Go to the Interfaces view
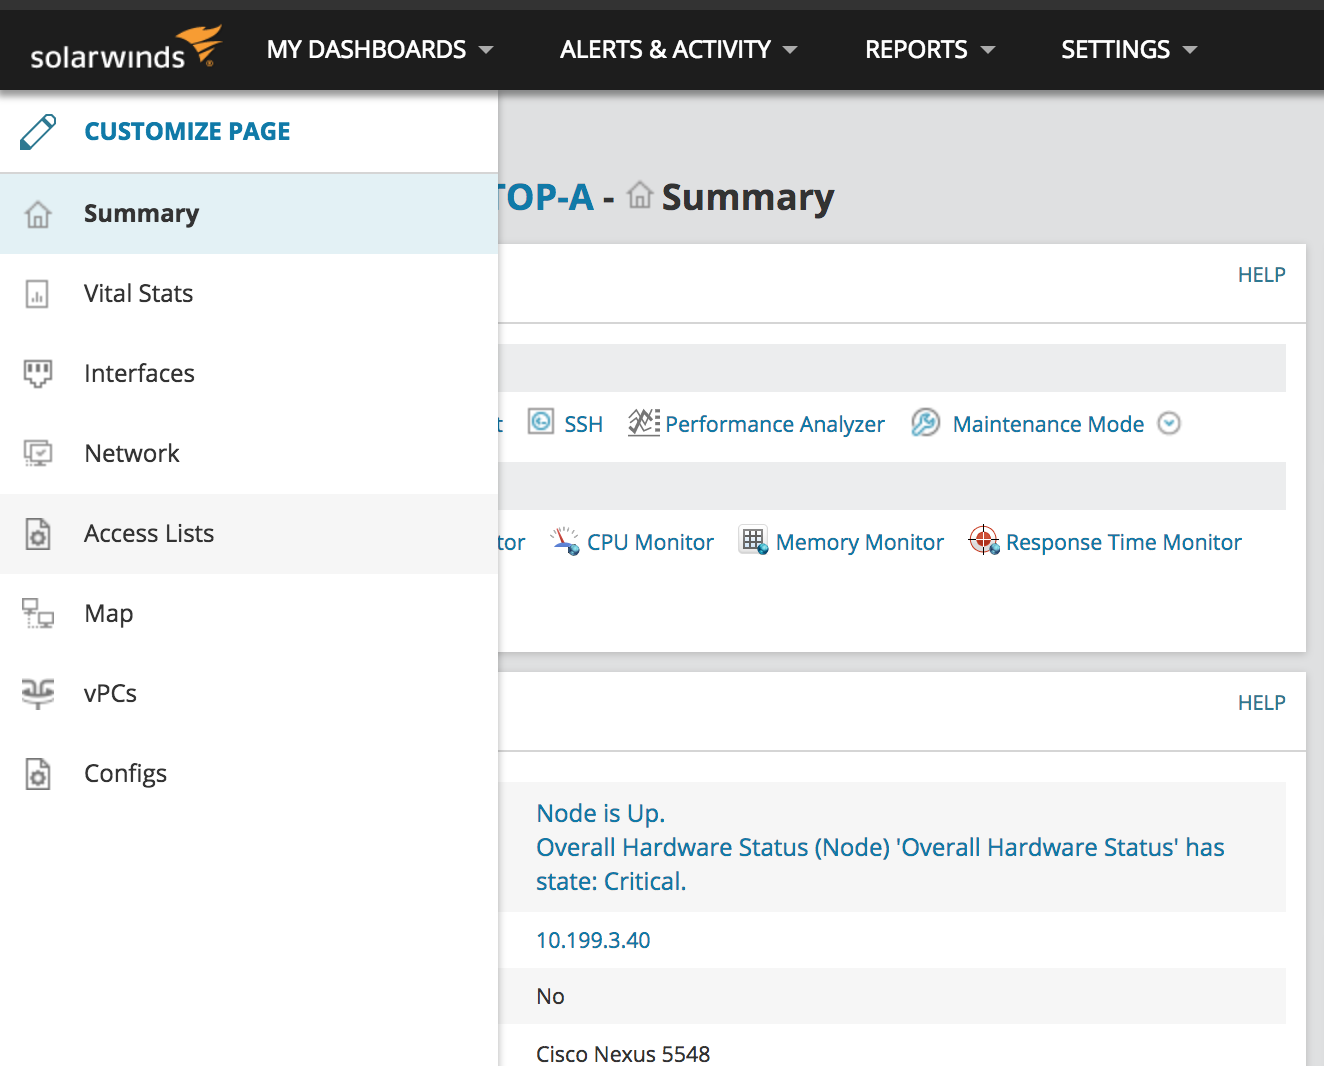This screenshot has height=1066, width=1324. pos(249,374)
